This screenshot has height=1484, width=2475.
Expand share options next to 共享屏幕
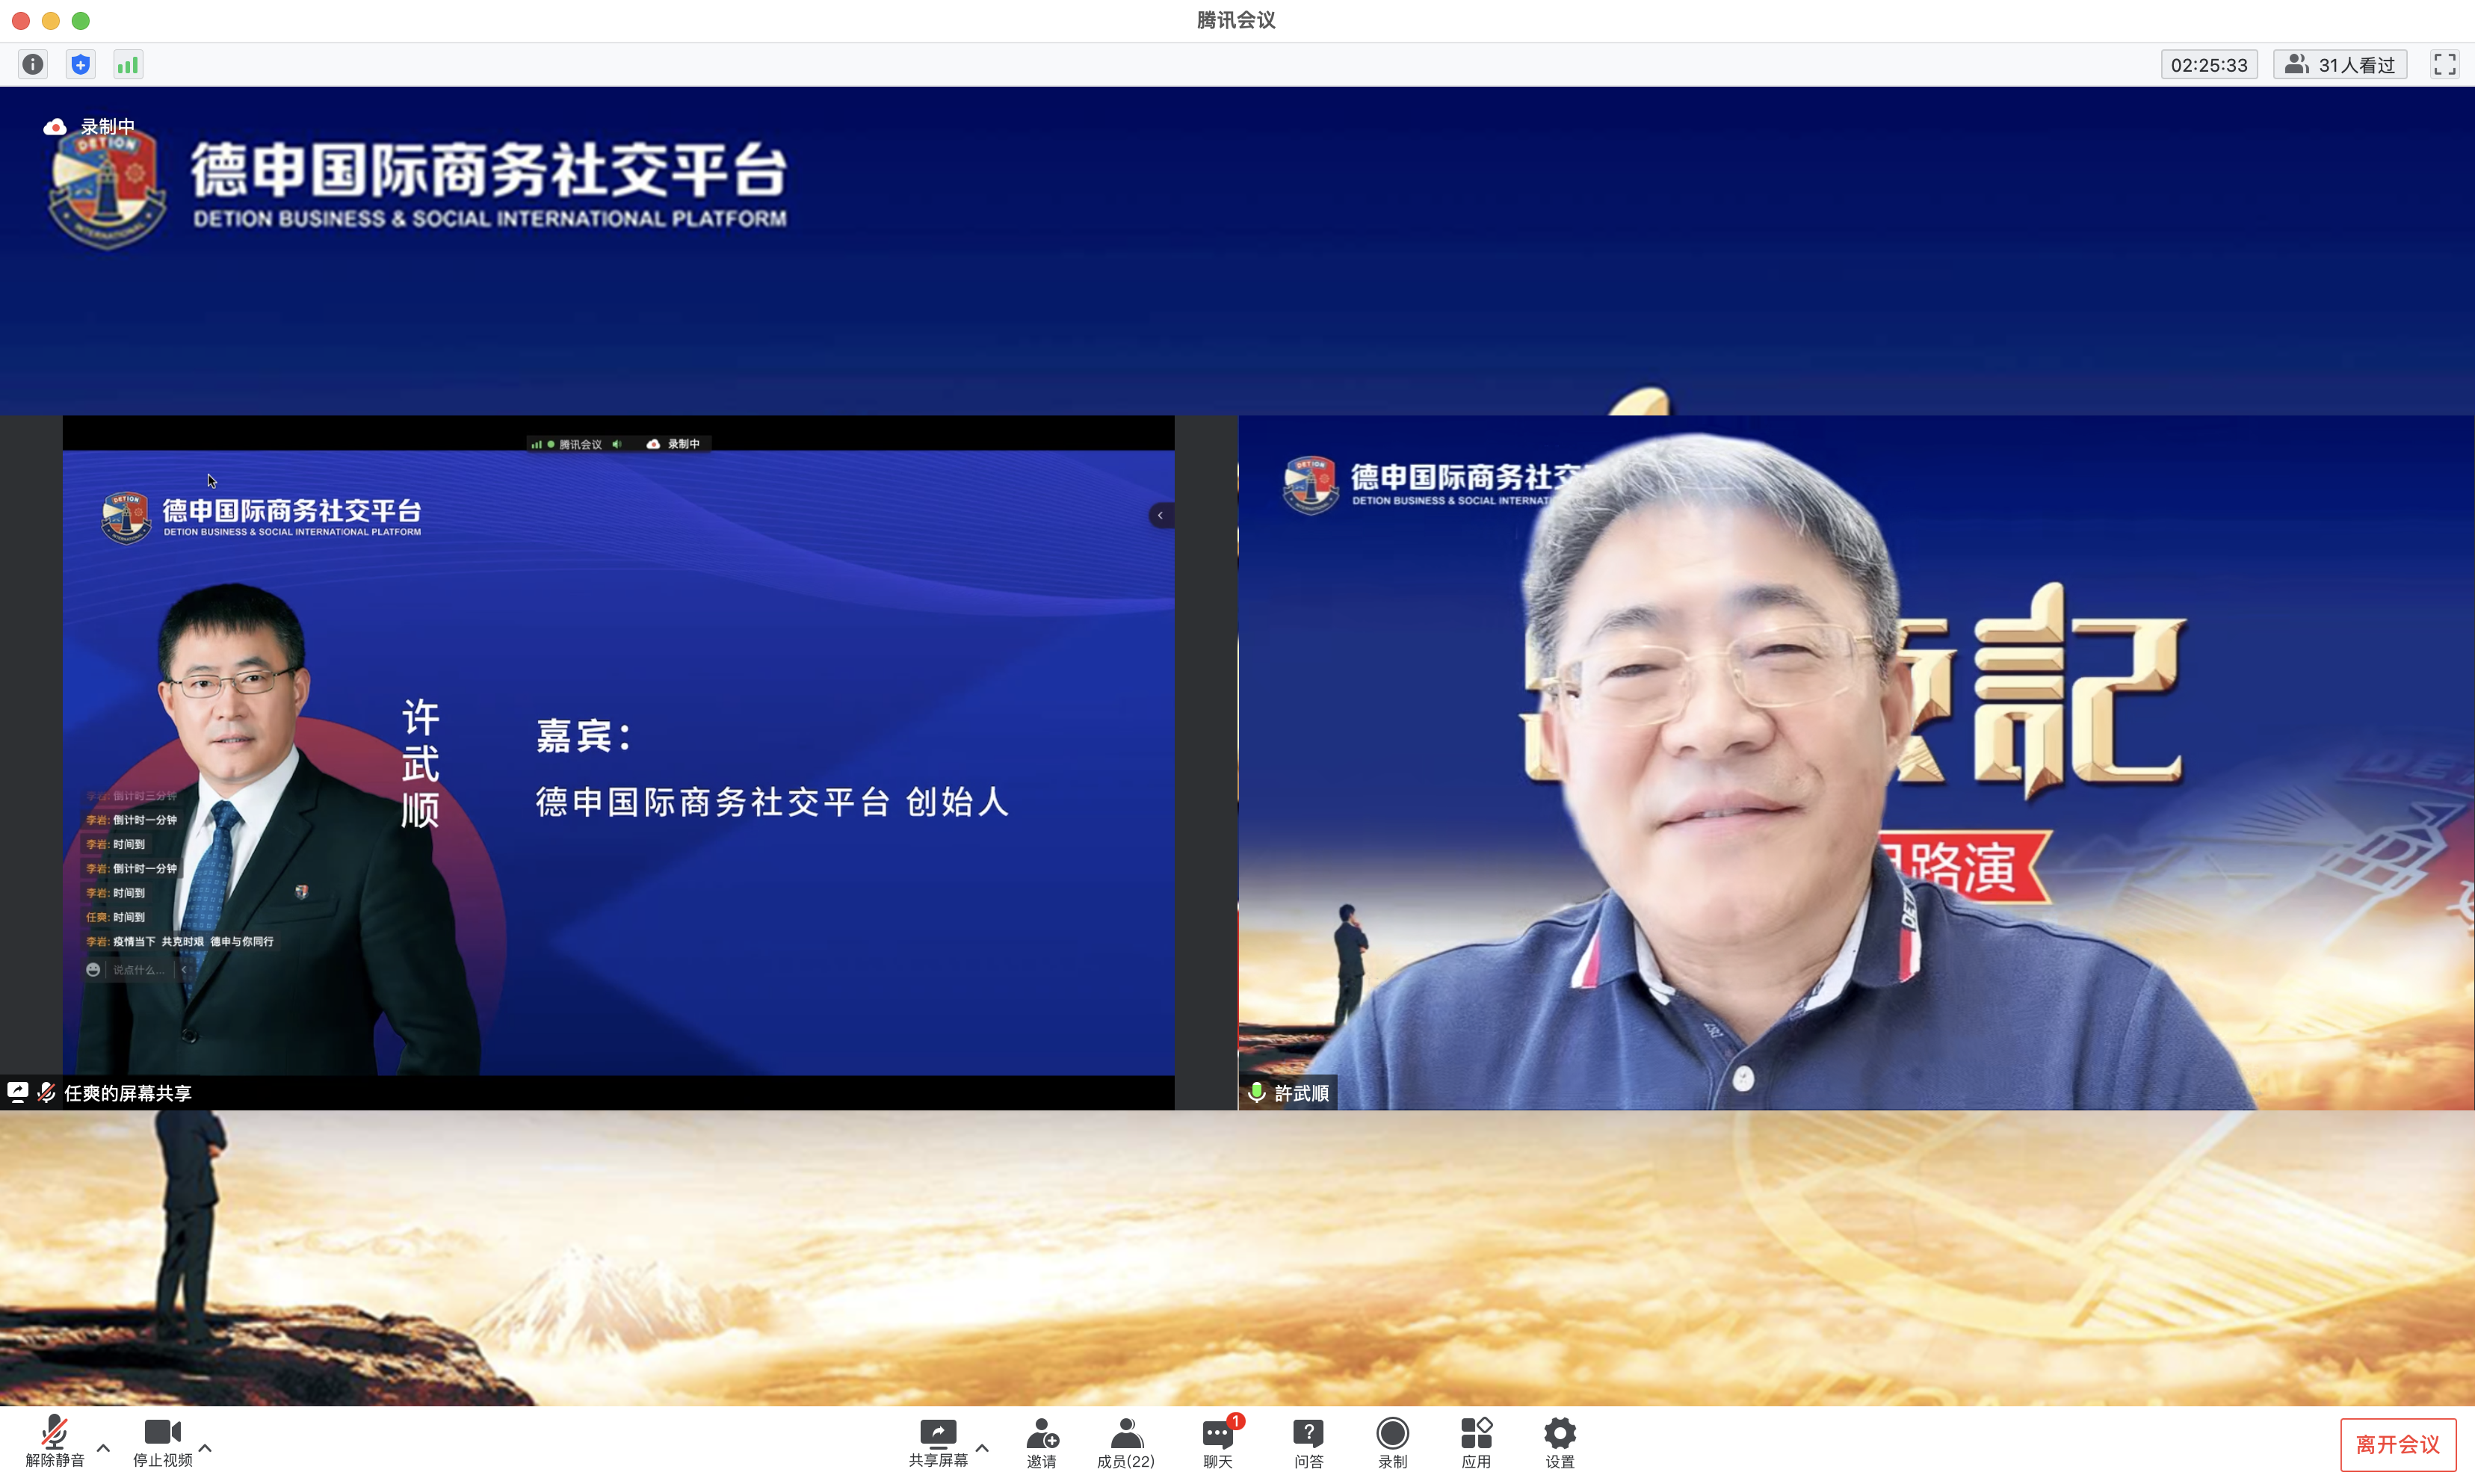click(982, 1447)
